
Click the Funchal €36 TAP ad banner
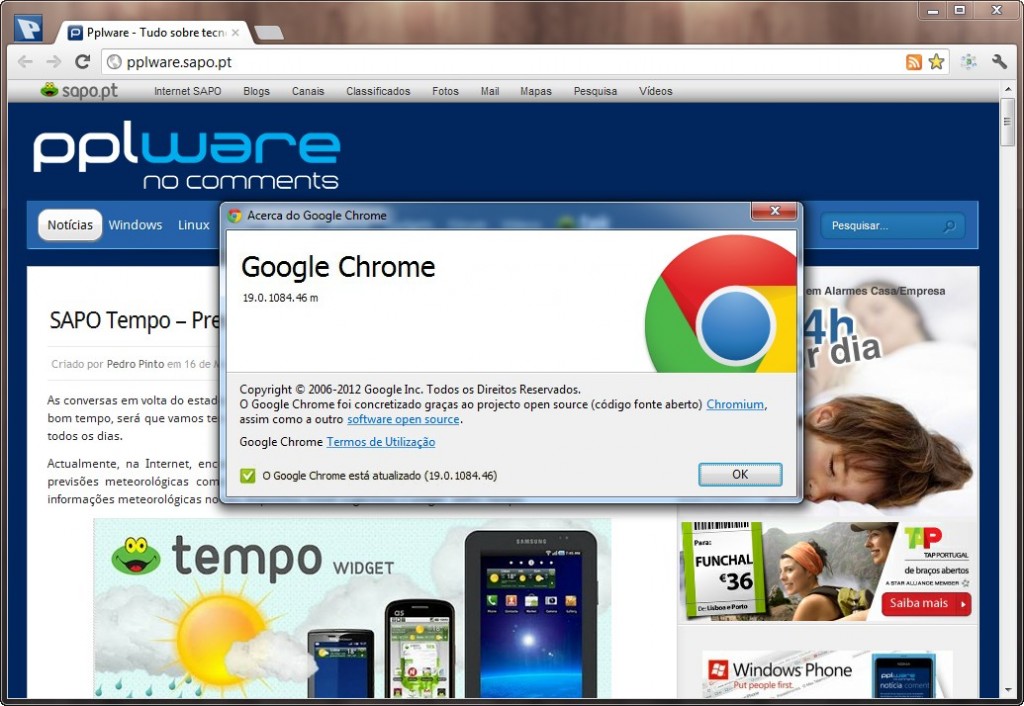click(x=827, y=571)
